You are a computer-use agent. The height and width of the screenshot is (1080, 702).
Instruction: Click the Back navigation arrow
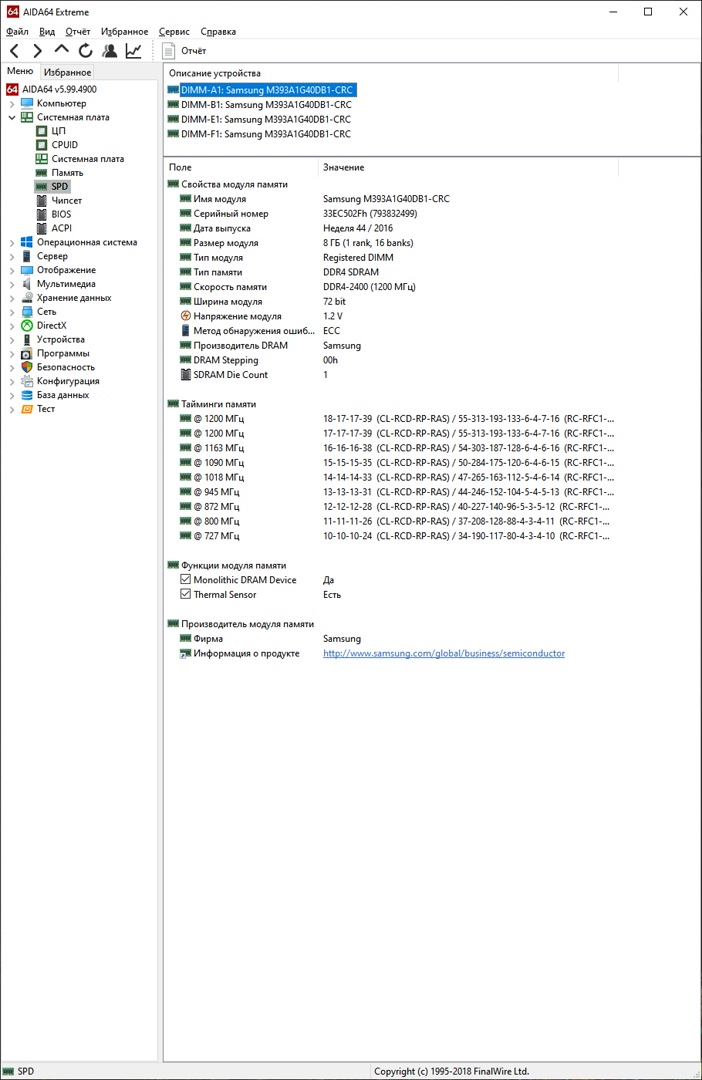click(x=14, y=50)
